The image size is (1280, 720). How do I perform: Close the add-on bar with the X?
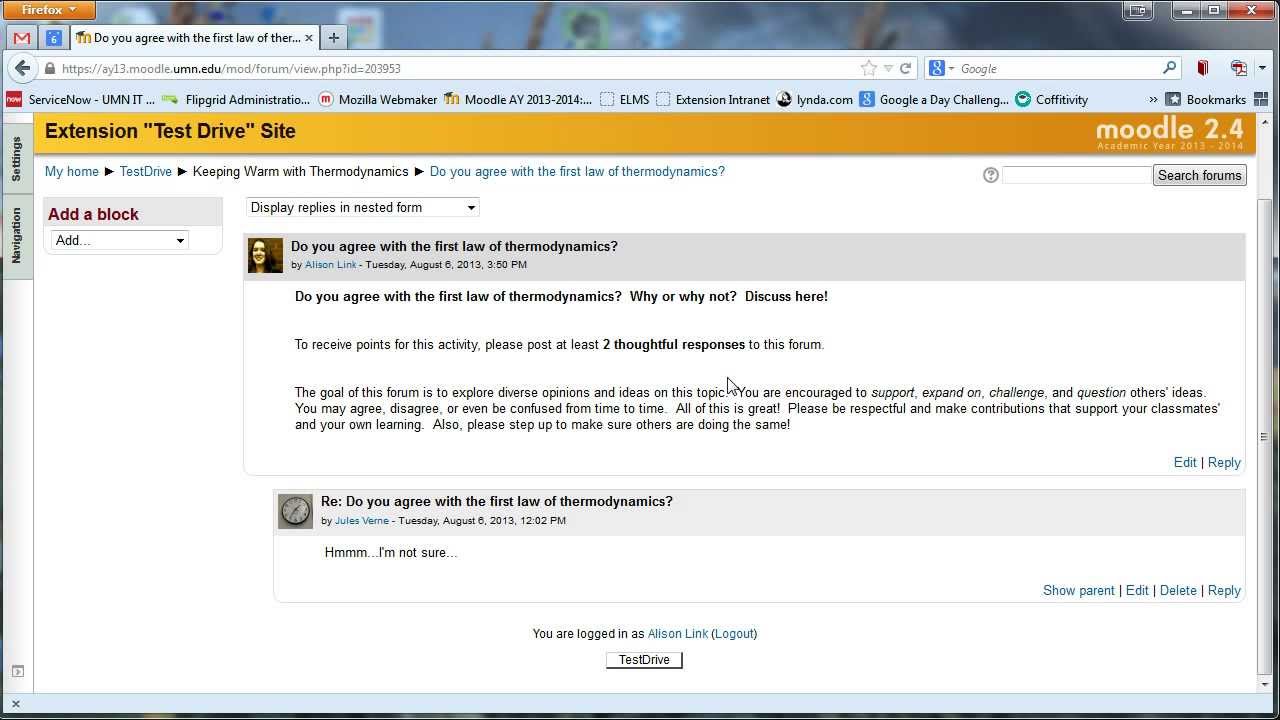coord(15,704)
